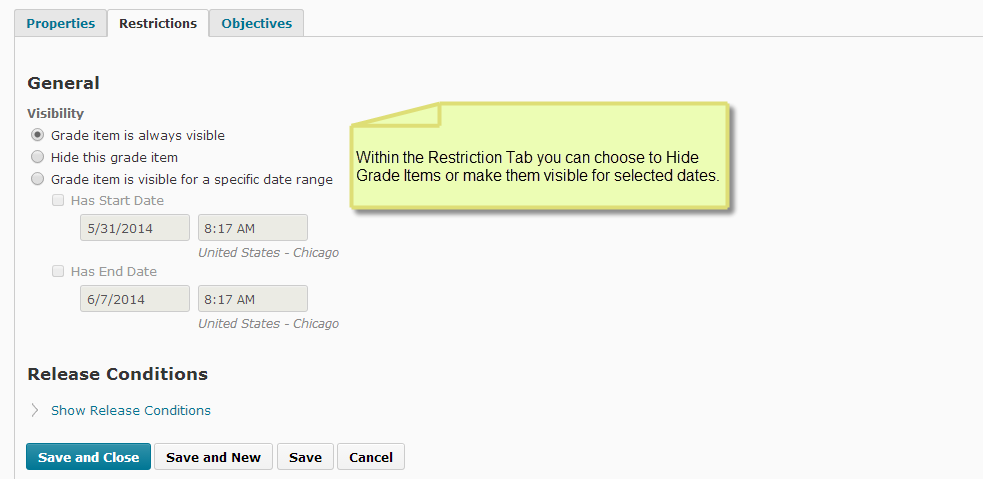This screenshot has width=983, height=479.
Task: Go to the Objectives tab
Action: click(x=256, y=23)
